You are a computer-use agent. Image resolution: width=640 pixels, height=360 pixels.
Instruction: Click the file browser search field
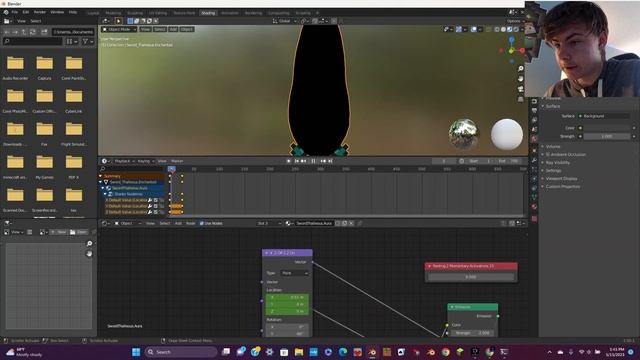[x=33, y=41]
